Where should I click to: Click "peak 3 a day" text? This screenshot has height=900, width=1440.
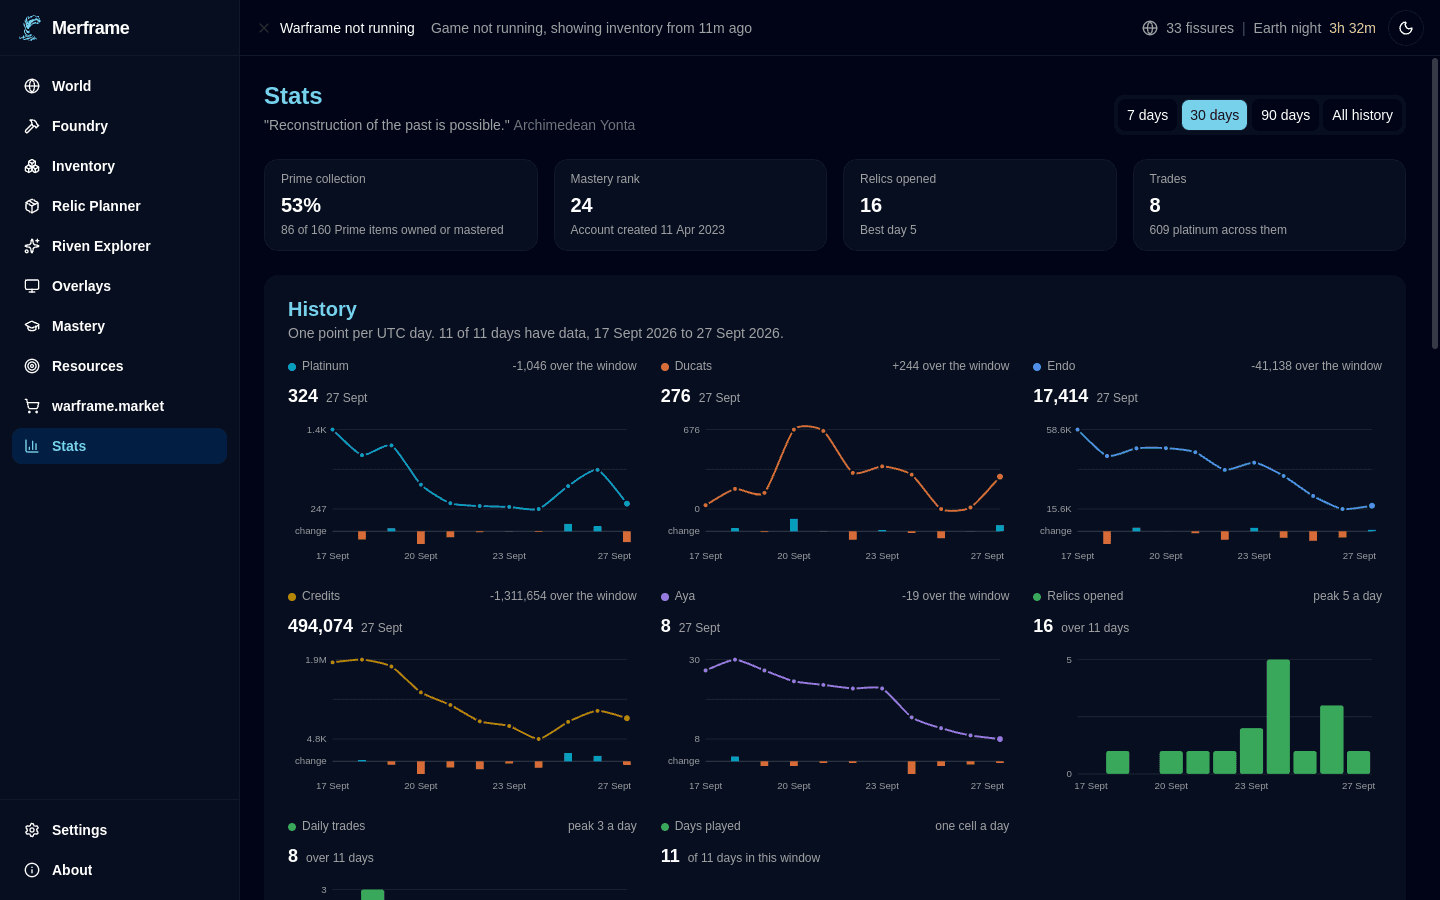pyautogui.click(x=602, y=826)
